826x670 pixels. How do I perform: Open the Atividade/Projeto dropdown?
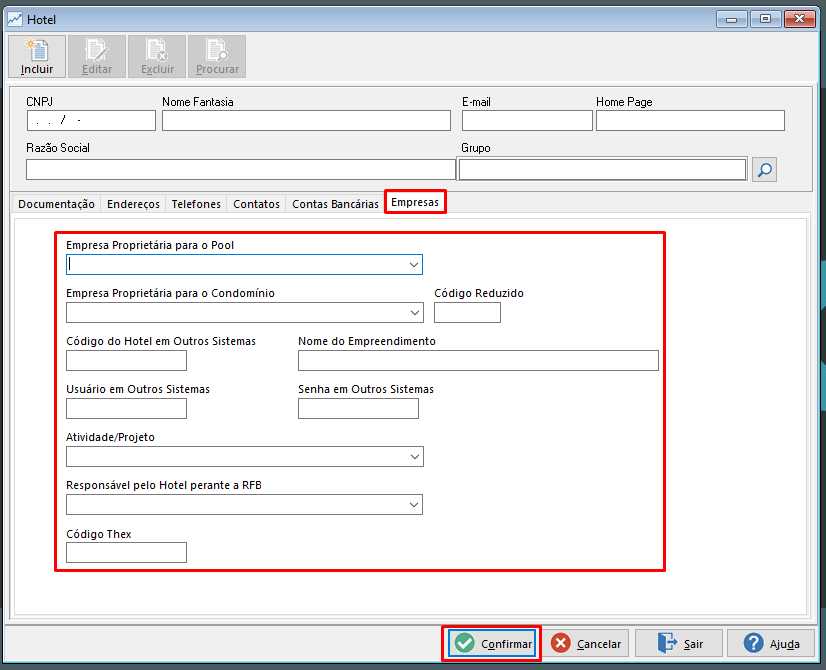(x=415, y=457)
